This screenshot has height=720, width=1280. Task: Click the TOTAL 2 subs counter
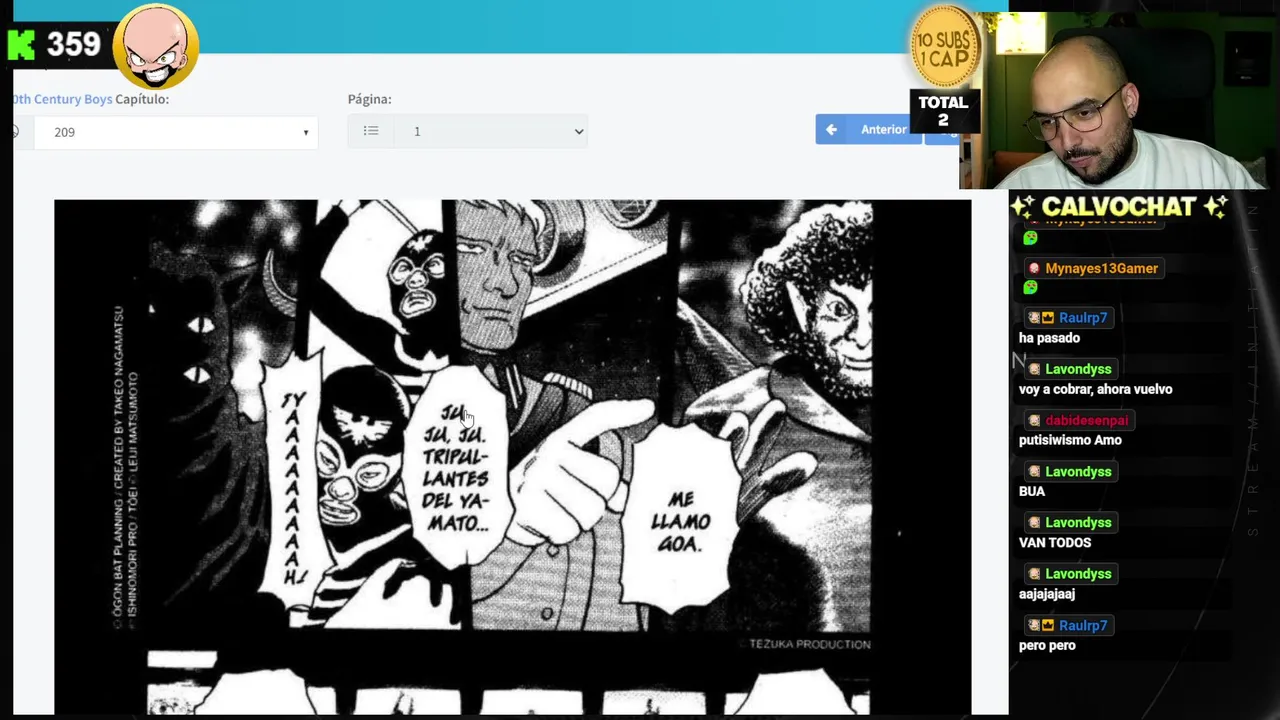tap(943, 111)
